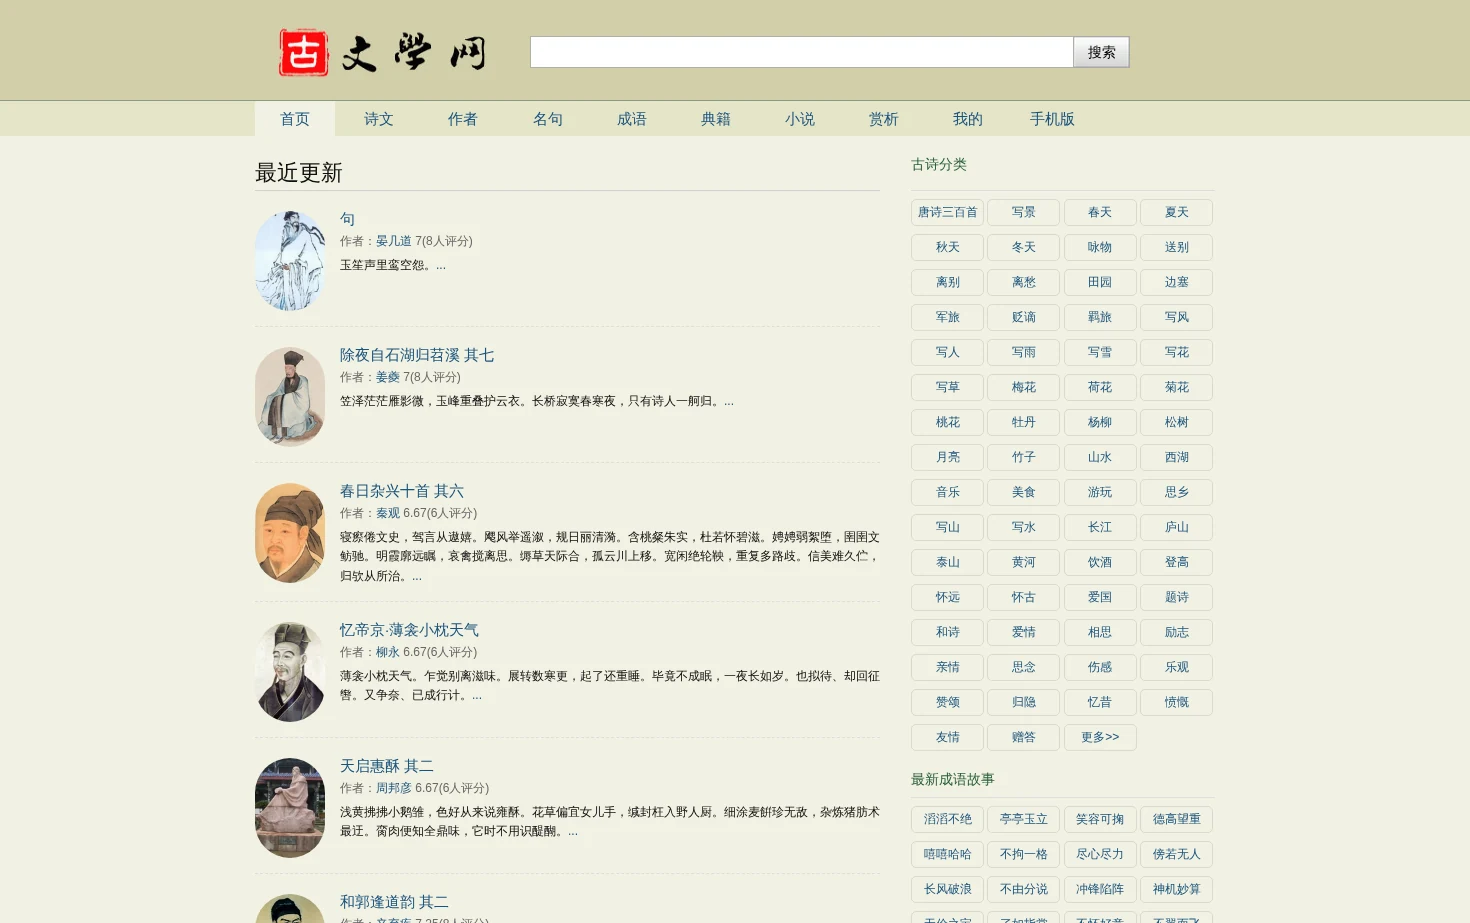
Task: Open idiom story 滔滔不绝
Action: (947, 819)
